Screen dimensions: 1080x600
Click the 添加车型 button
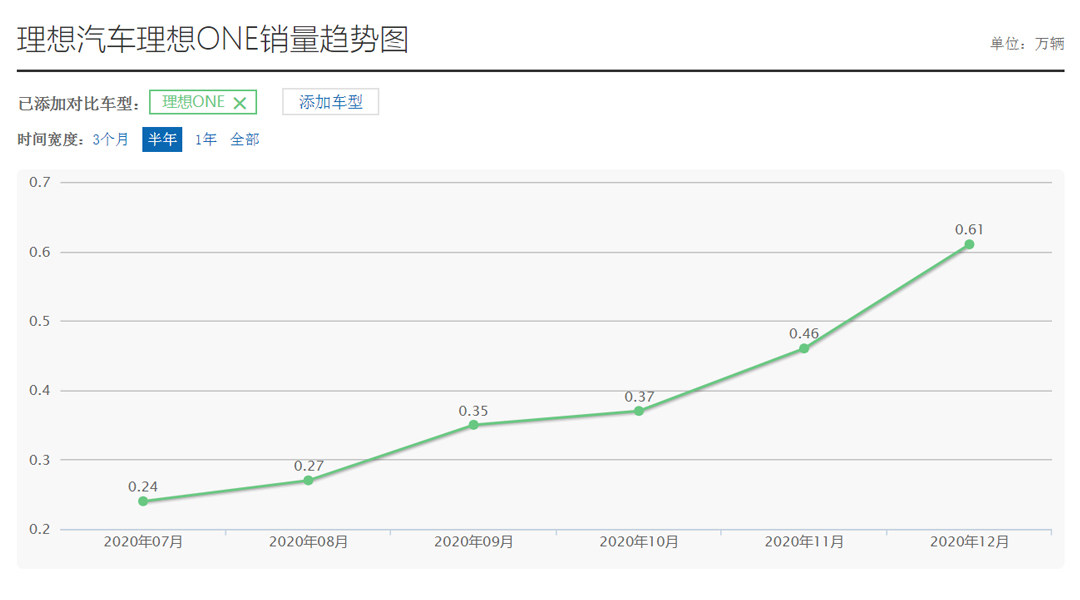click(x=330, y=102)
